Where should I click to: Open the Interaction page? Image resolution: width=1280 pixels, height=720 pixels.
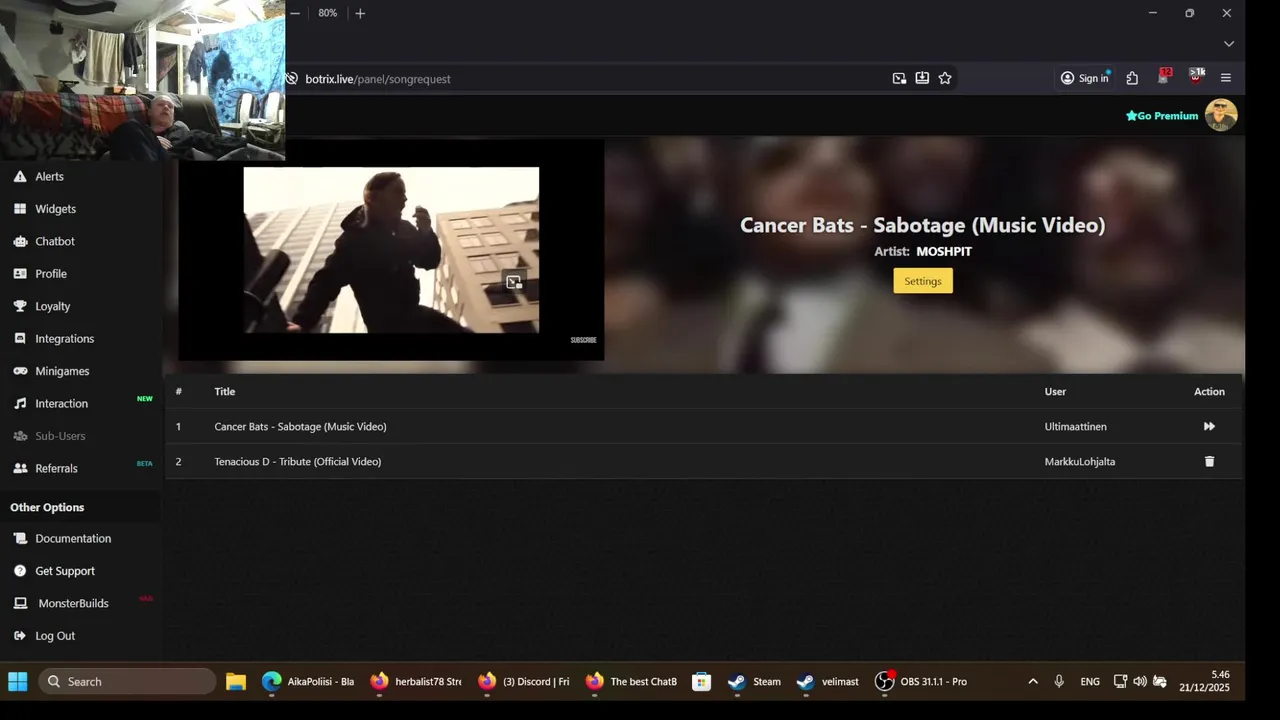point(62,404)
